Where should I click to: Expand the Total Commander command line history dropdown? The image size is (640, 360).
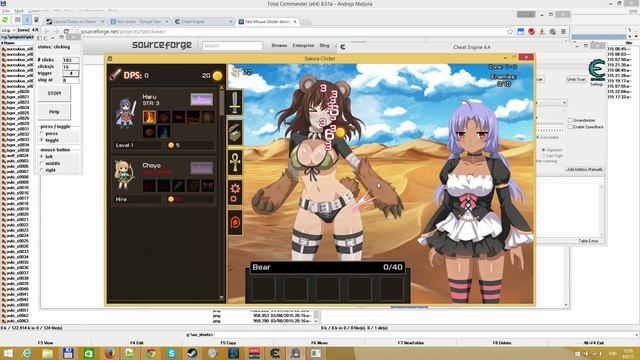click(637, 335)
